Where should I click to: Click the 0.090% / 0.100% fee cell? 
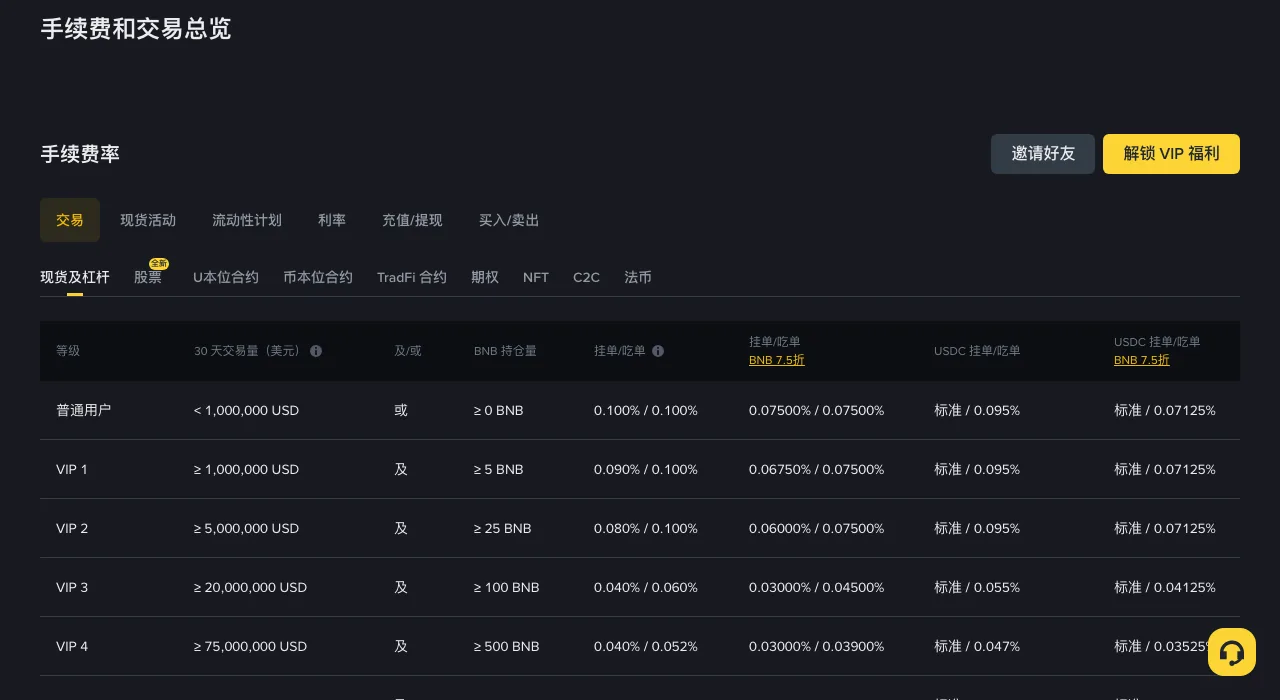pos(646,469)
